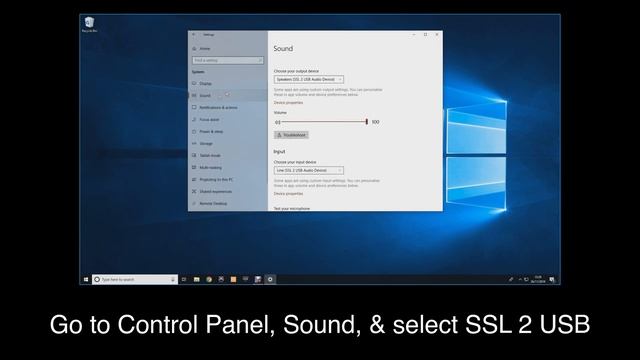Click the Display monitor icon in sidebar
This screenshot has height=360, width=640.
click(194, 83)
